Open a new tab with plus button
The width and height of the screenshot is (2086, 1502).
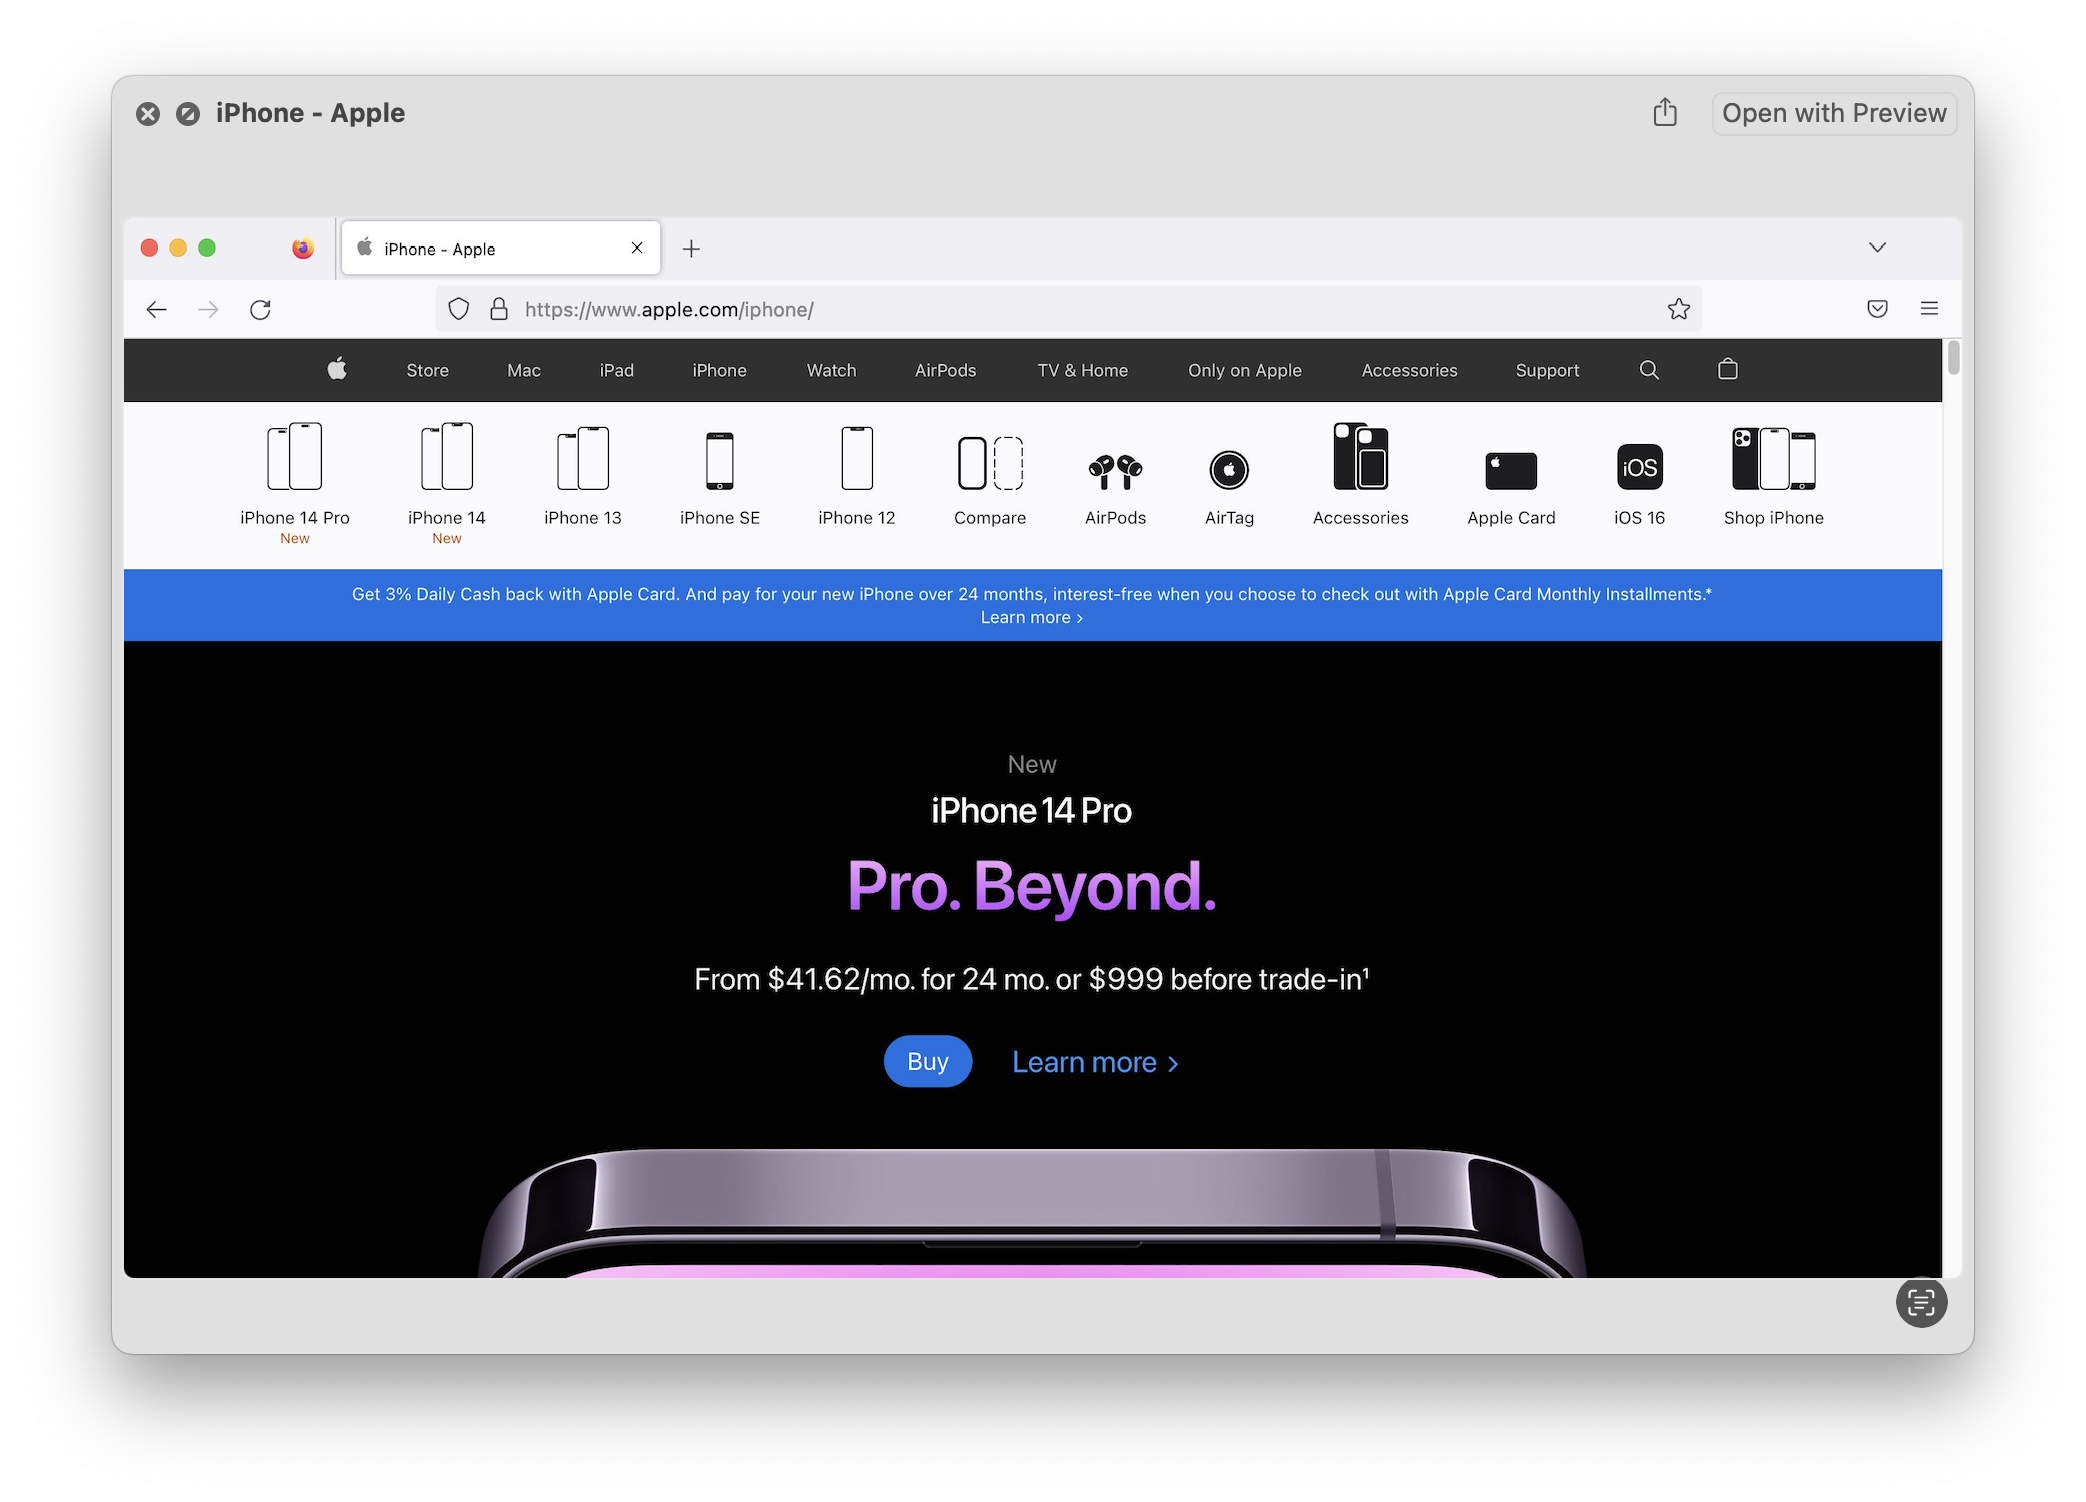coord(691,249)
